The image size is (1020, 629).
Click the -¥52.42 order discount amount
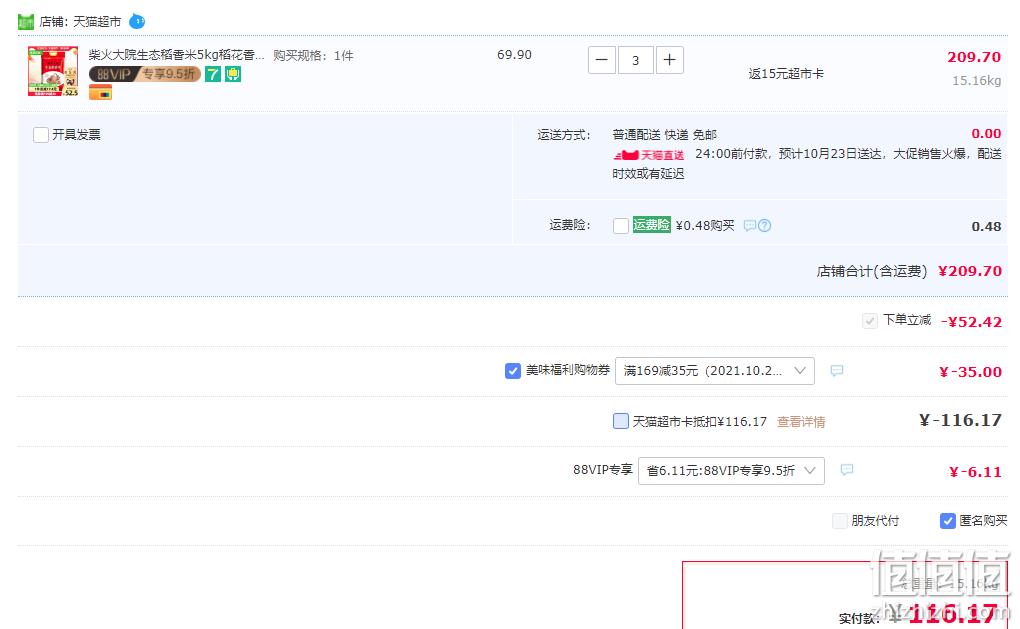[971, 321]
